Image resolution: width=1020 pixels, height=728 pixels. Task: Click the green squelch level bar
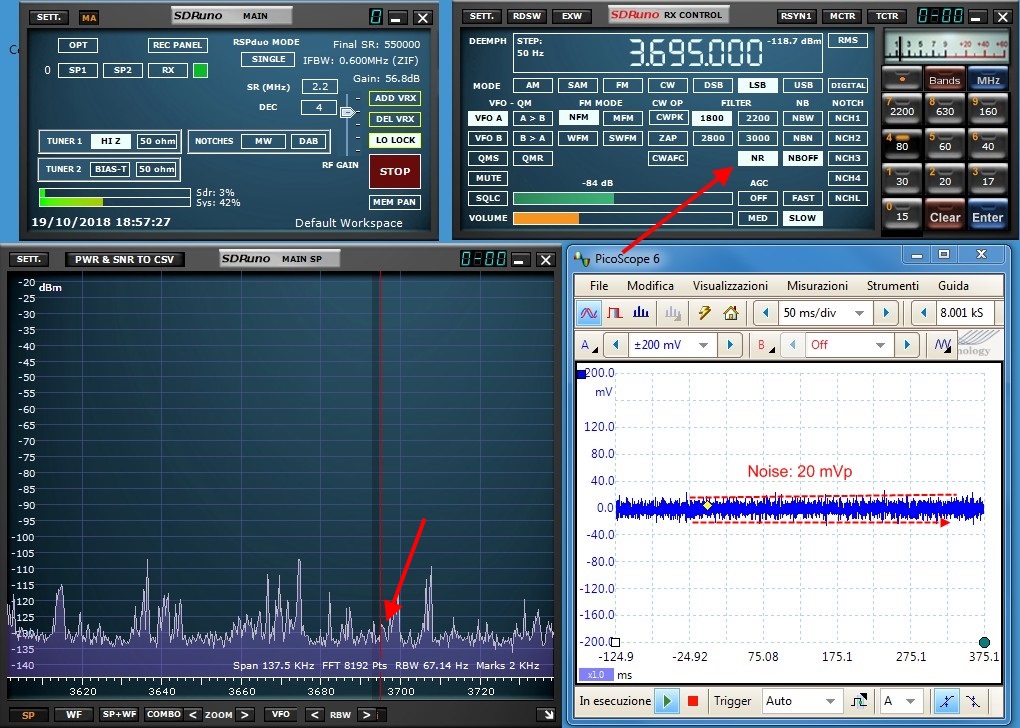pos(623,198)
